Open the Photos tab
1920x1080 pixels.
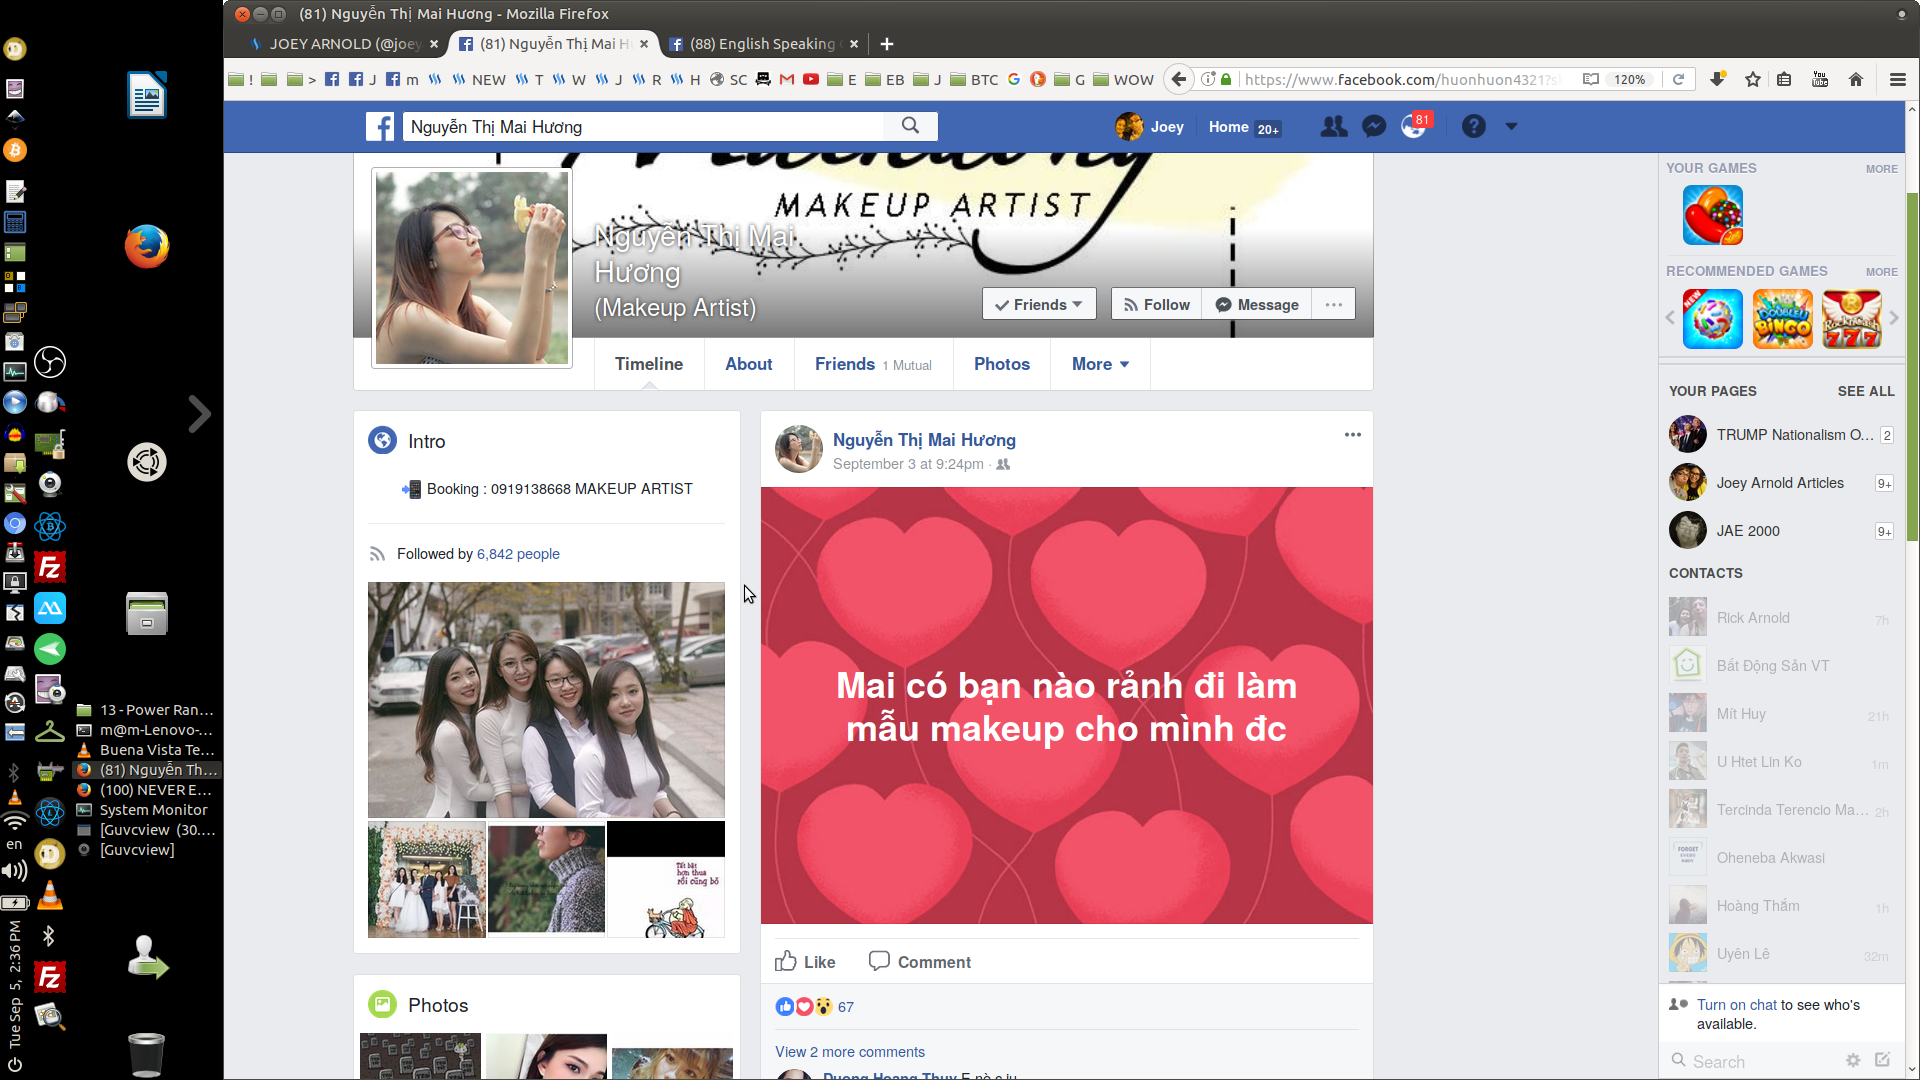[1002, 364]
